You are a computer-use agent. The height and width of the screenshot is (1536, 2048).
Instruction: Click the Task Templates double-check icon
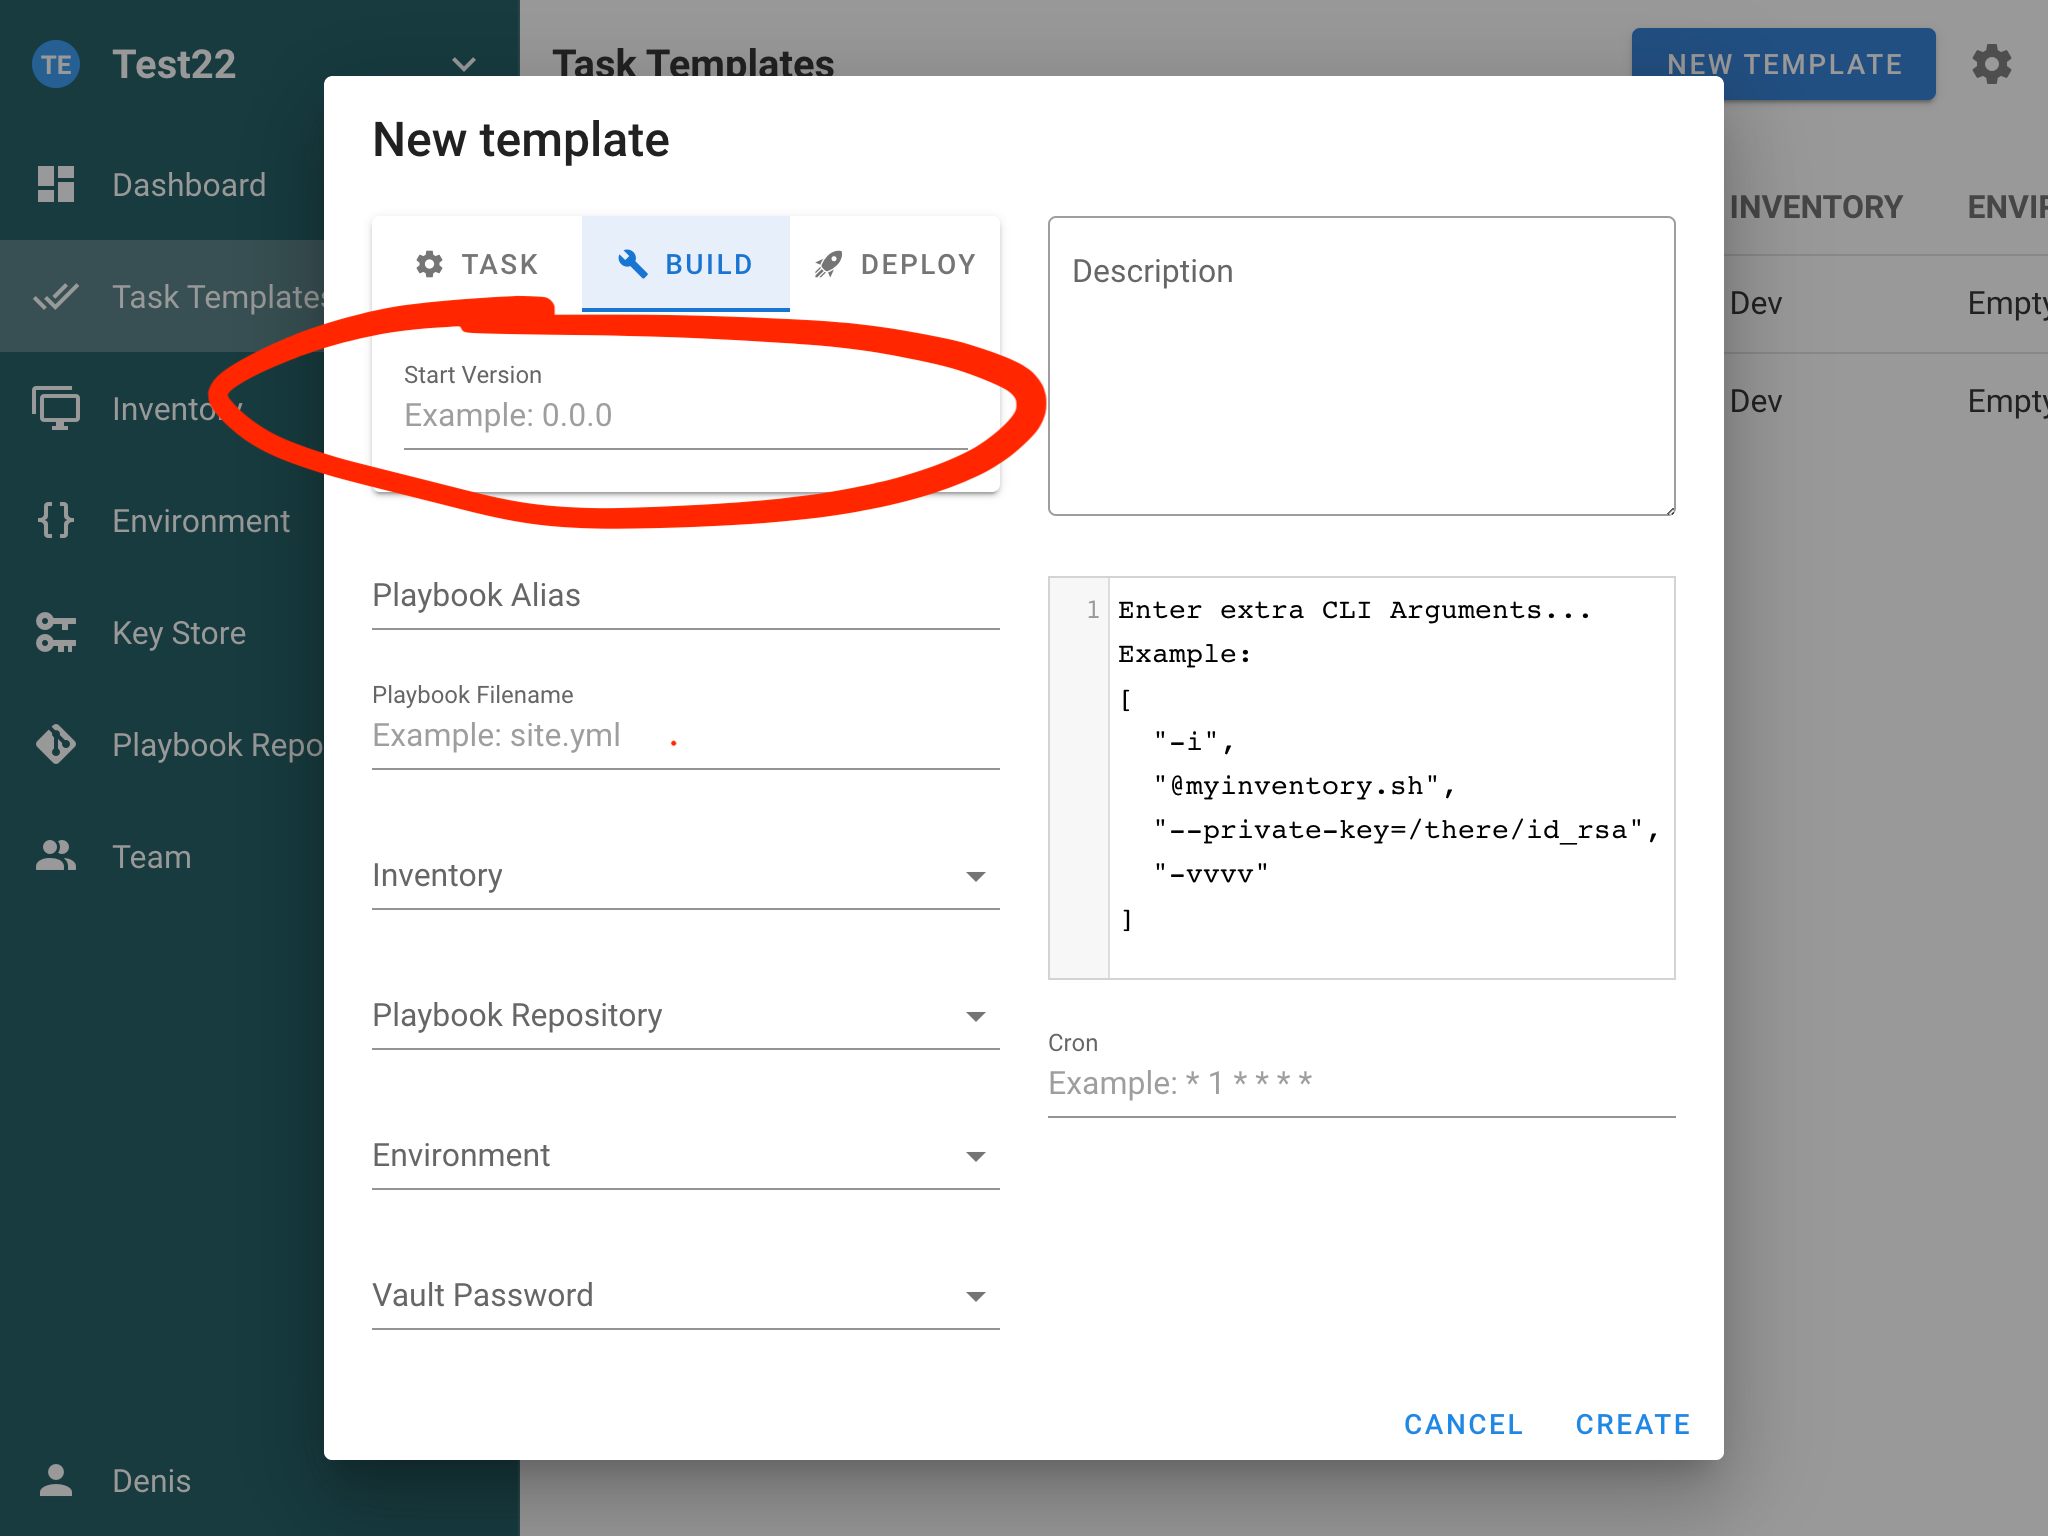[56, 296]
